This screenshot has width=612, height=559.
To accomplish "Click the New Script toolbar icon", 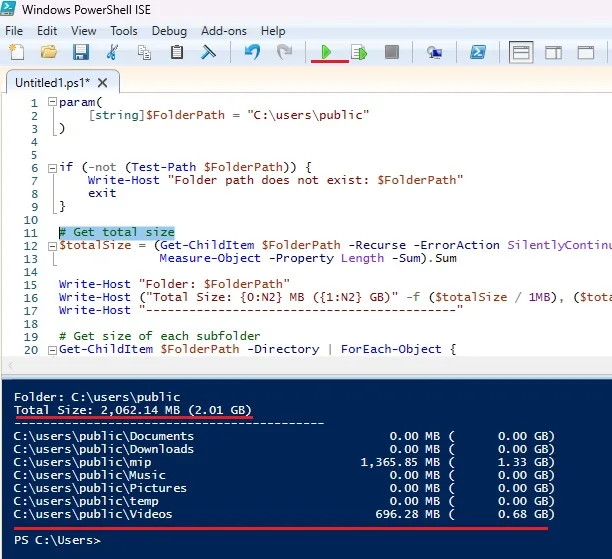I will (x=17, y=52).
